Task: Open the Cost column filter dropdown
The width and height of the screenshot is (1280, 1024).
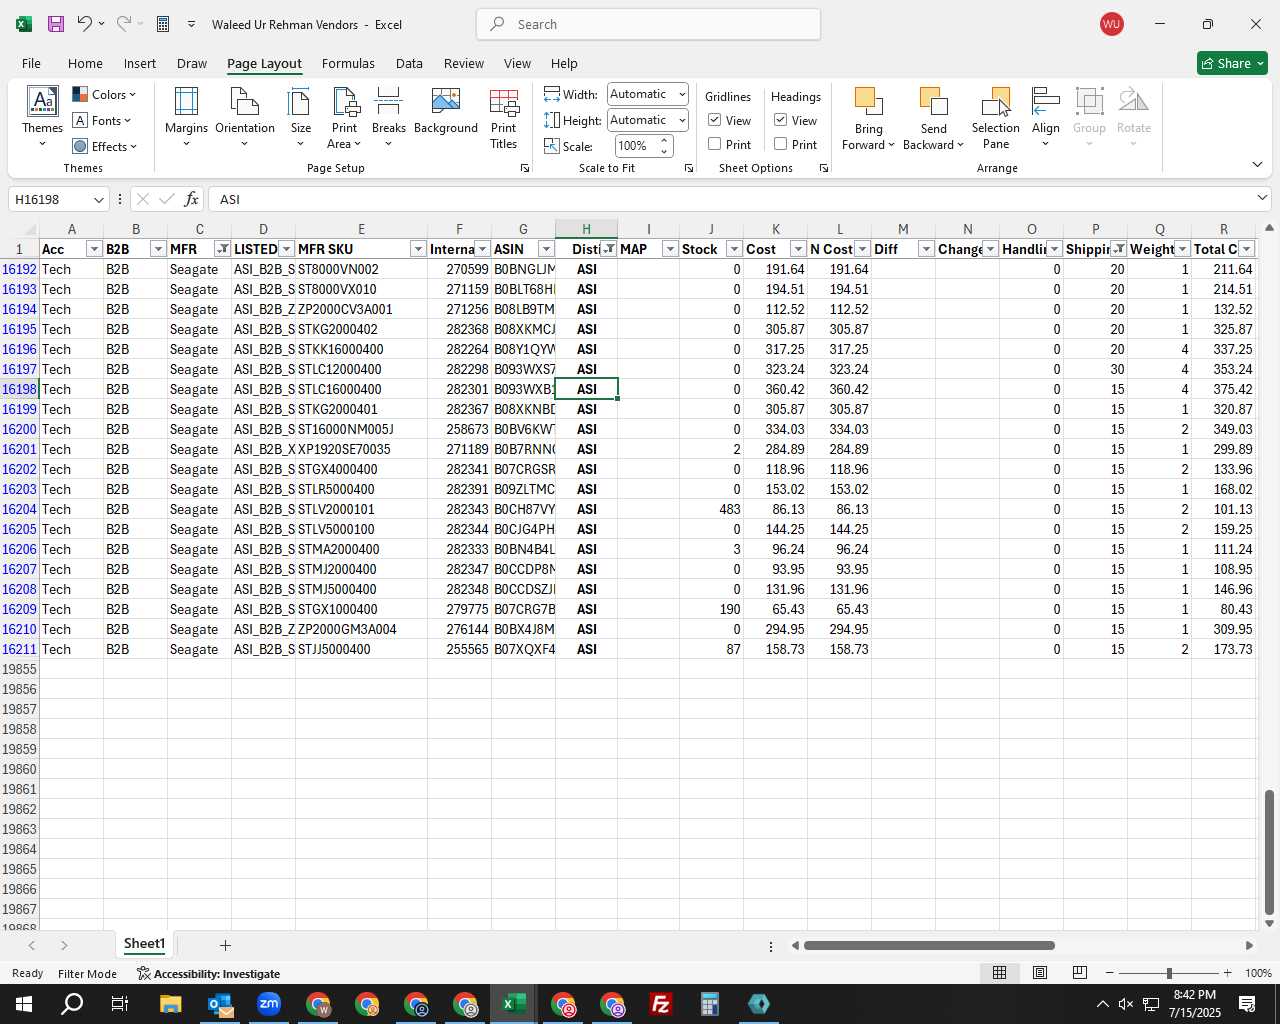Action: [798, 249]
